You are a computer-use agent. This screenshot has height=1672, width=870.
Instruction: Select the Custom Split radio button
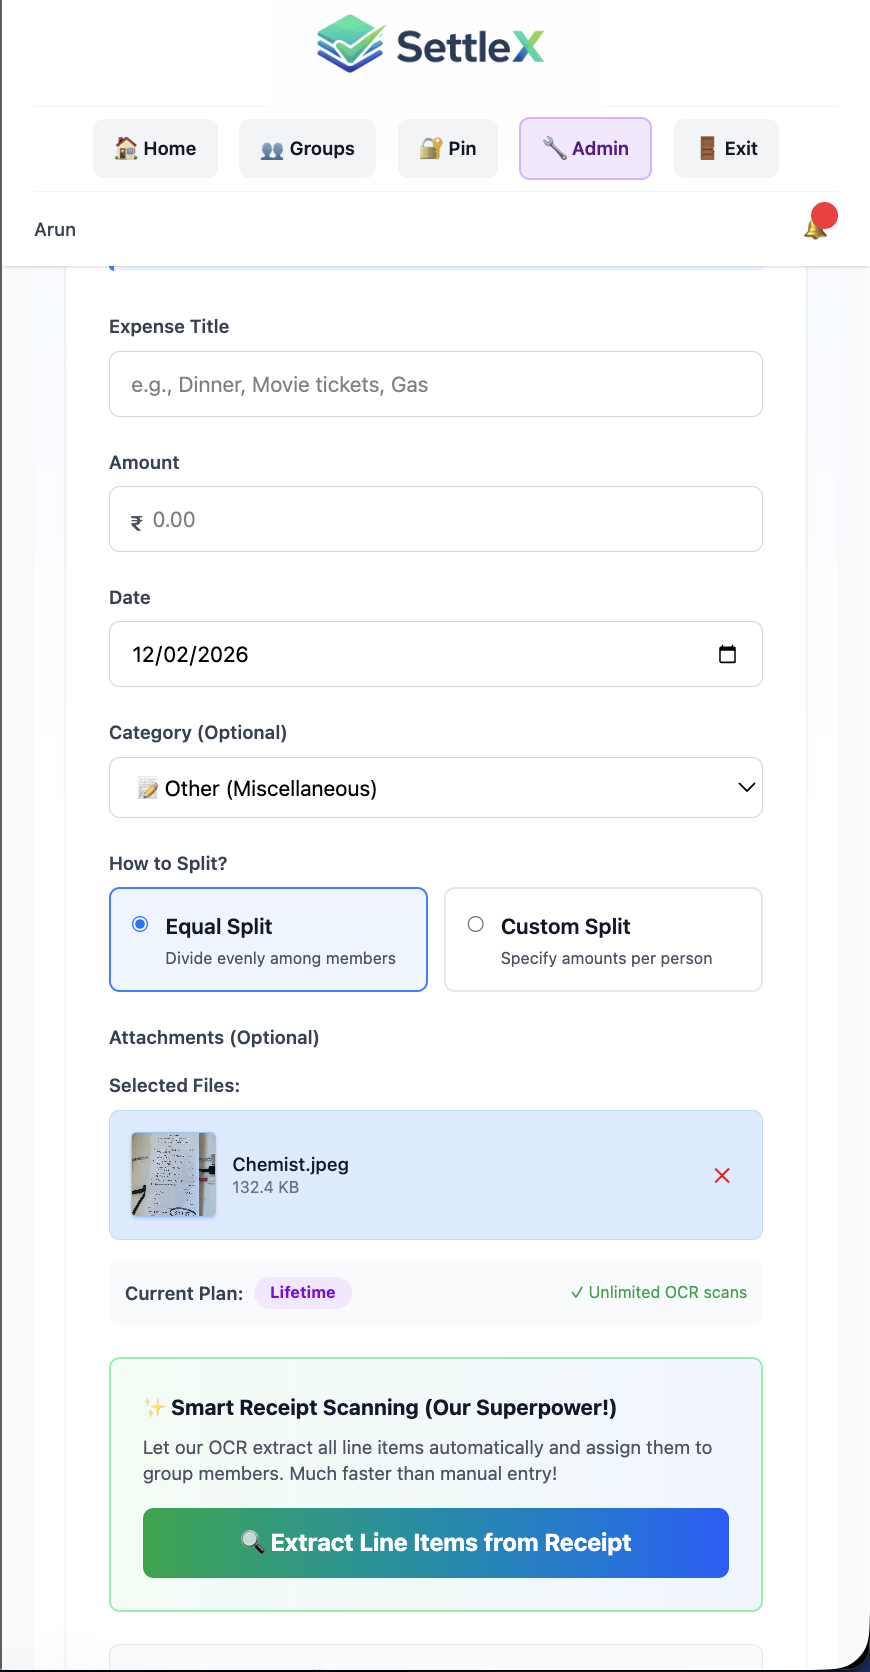click(x=476, y=925)
